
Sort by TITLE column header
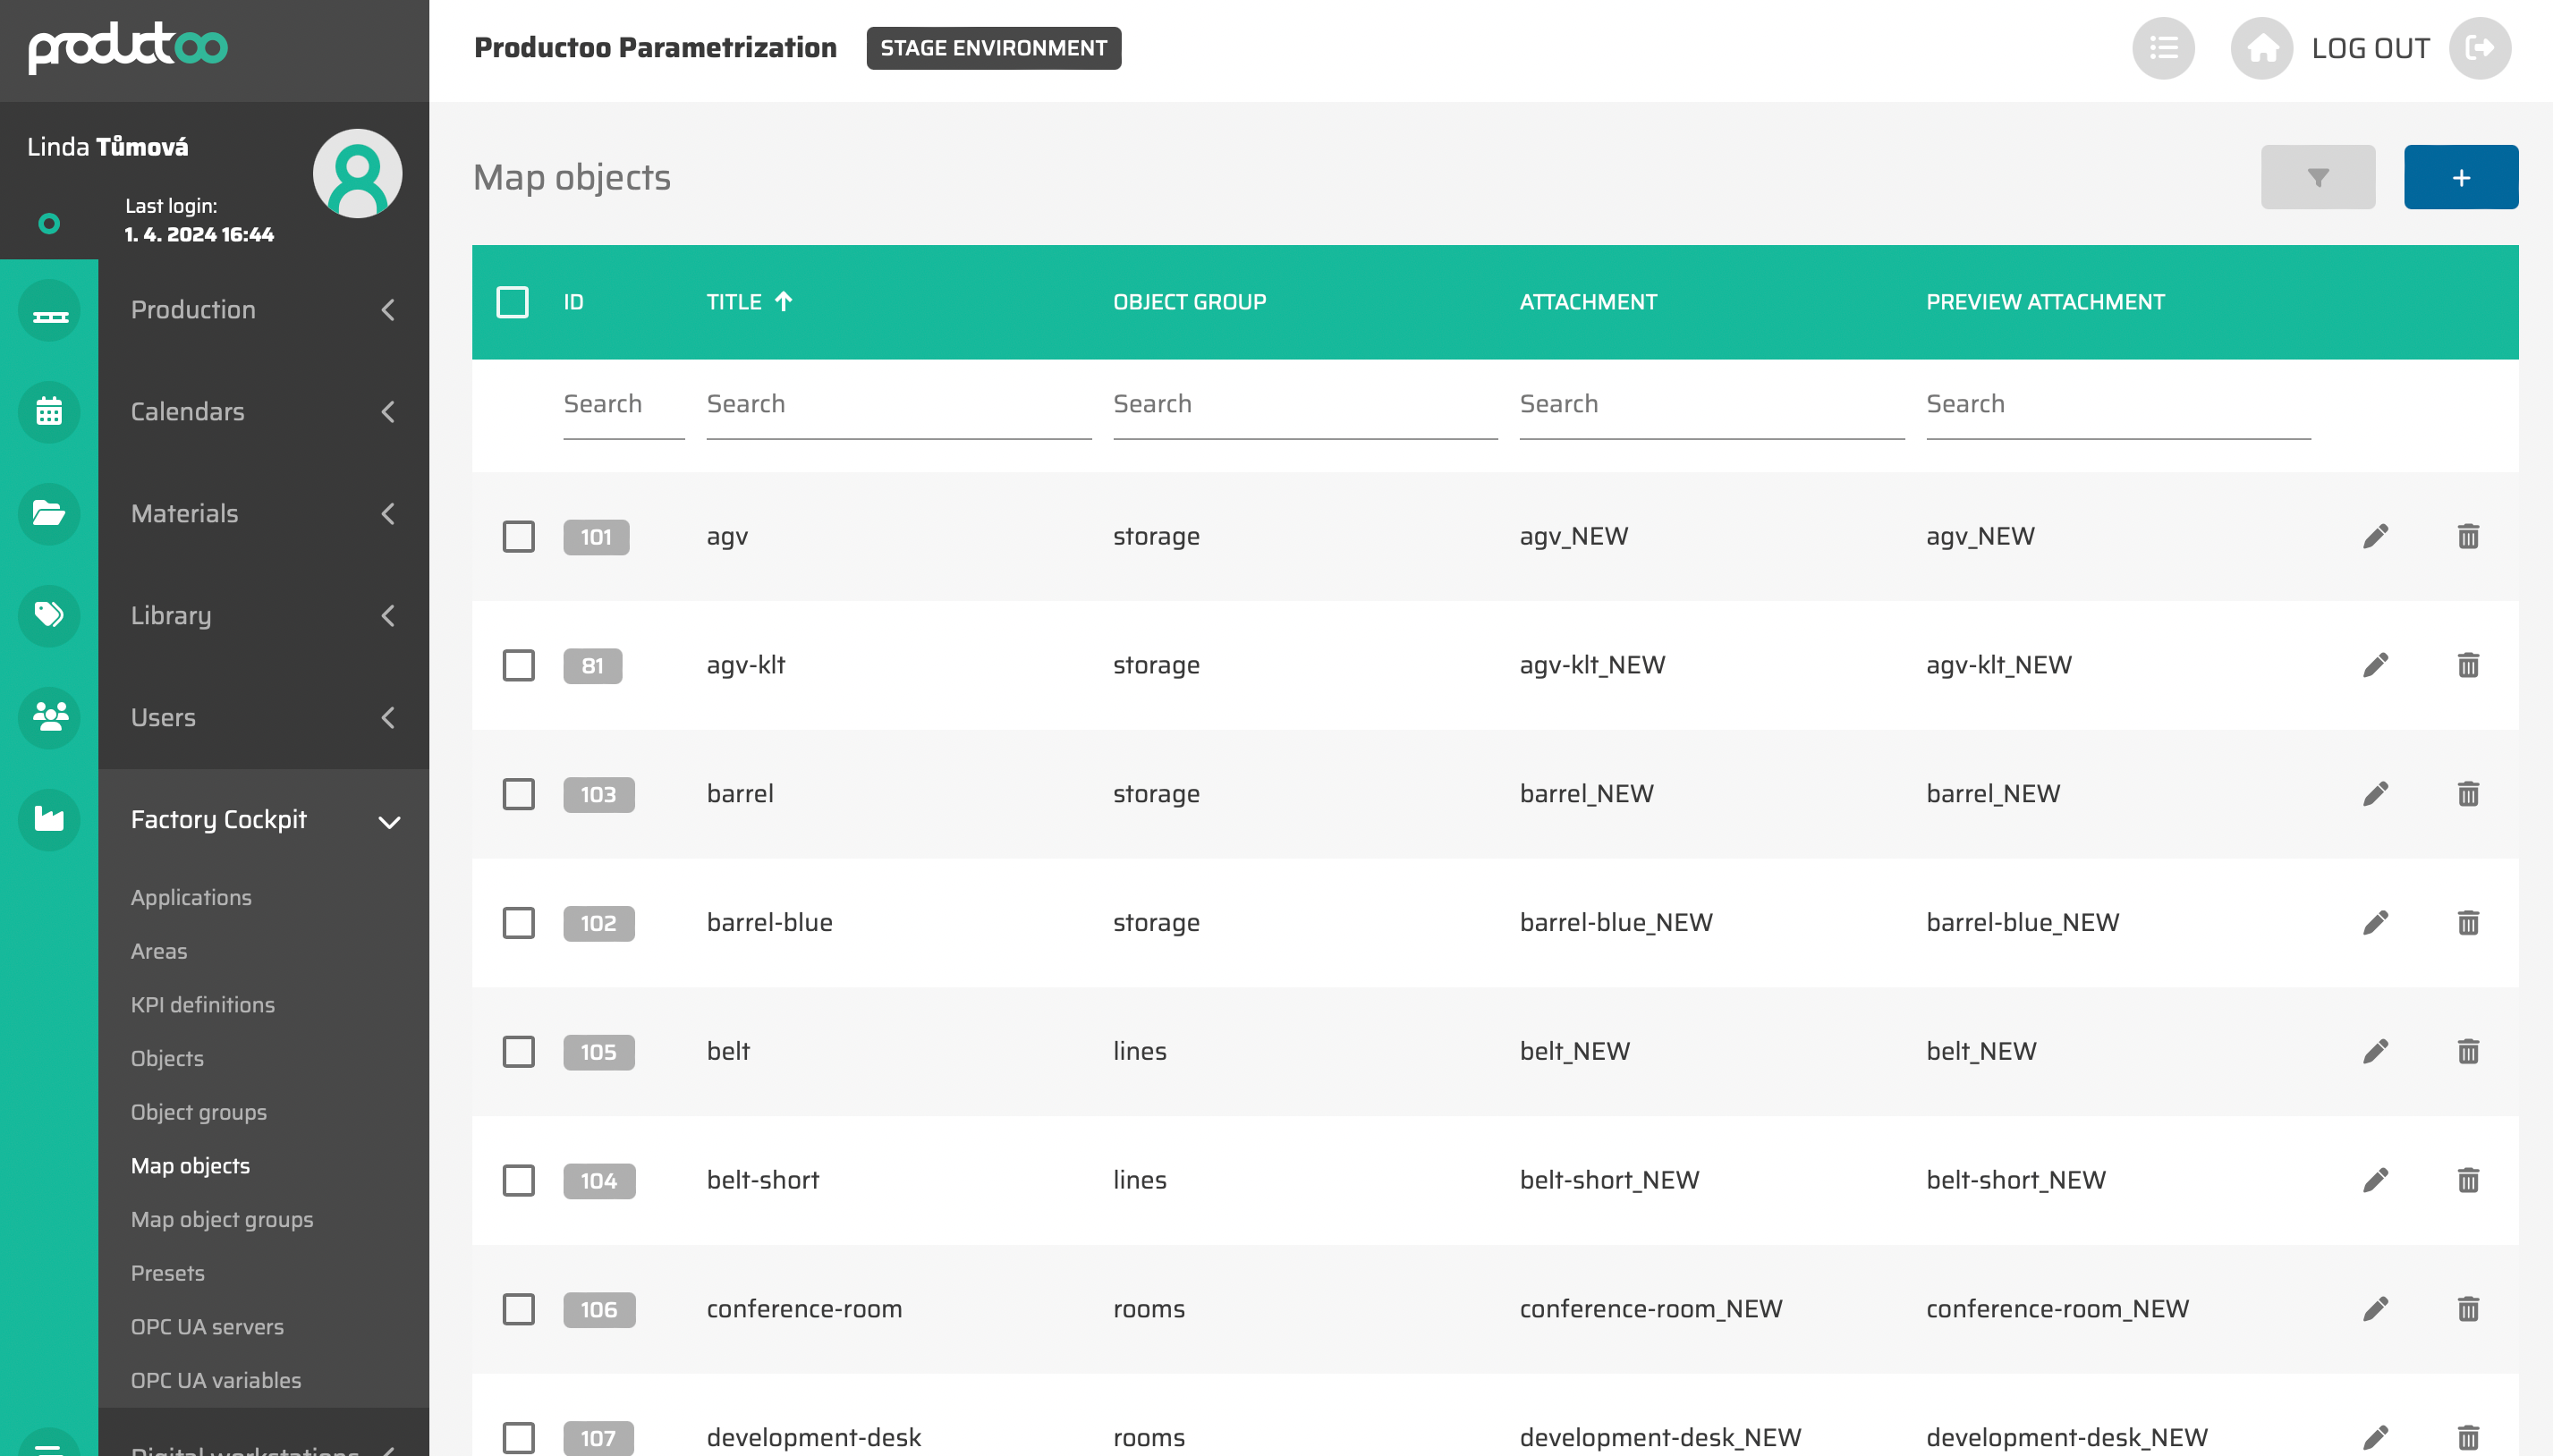[734, 302]
